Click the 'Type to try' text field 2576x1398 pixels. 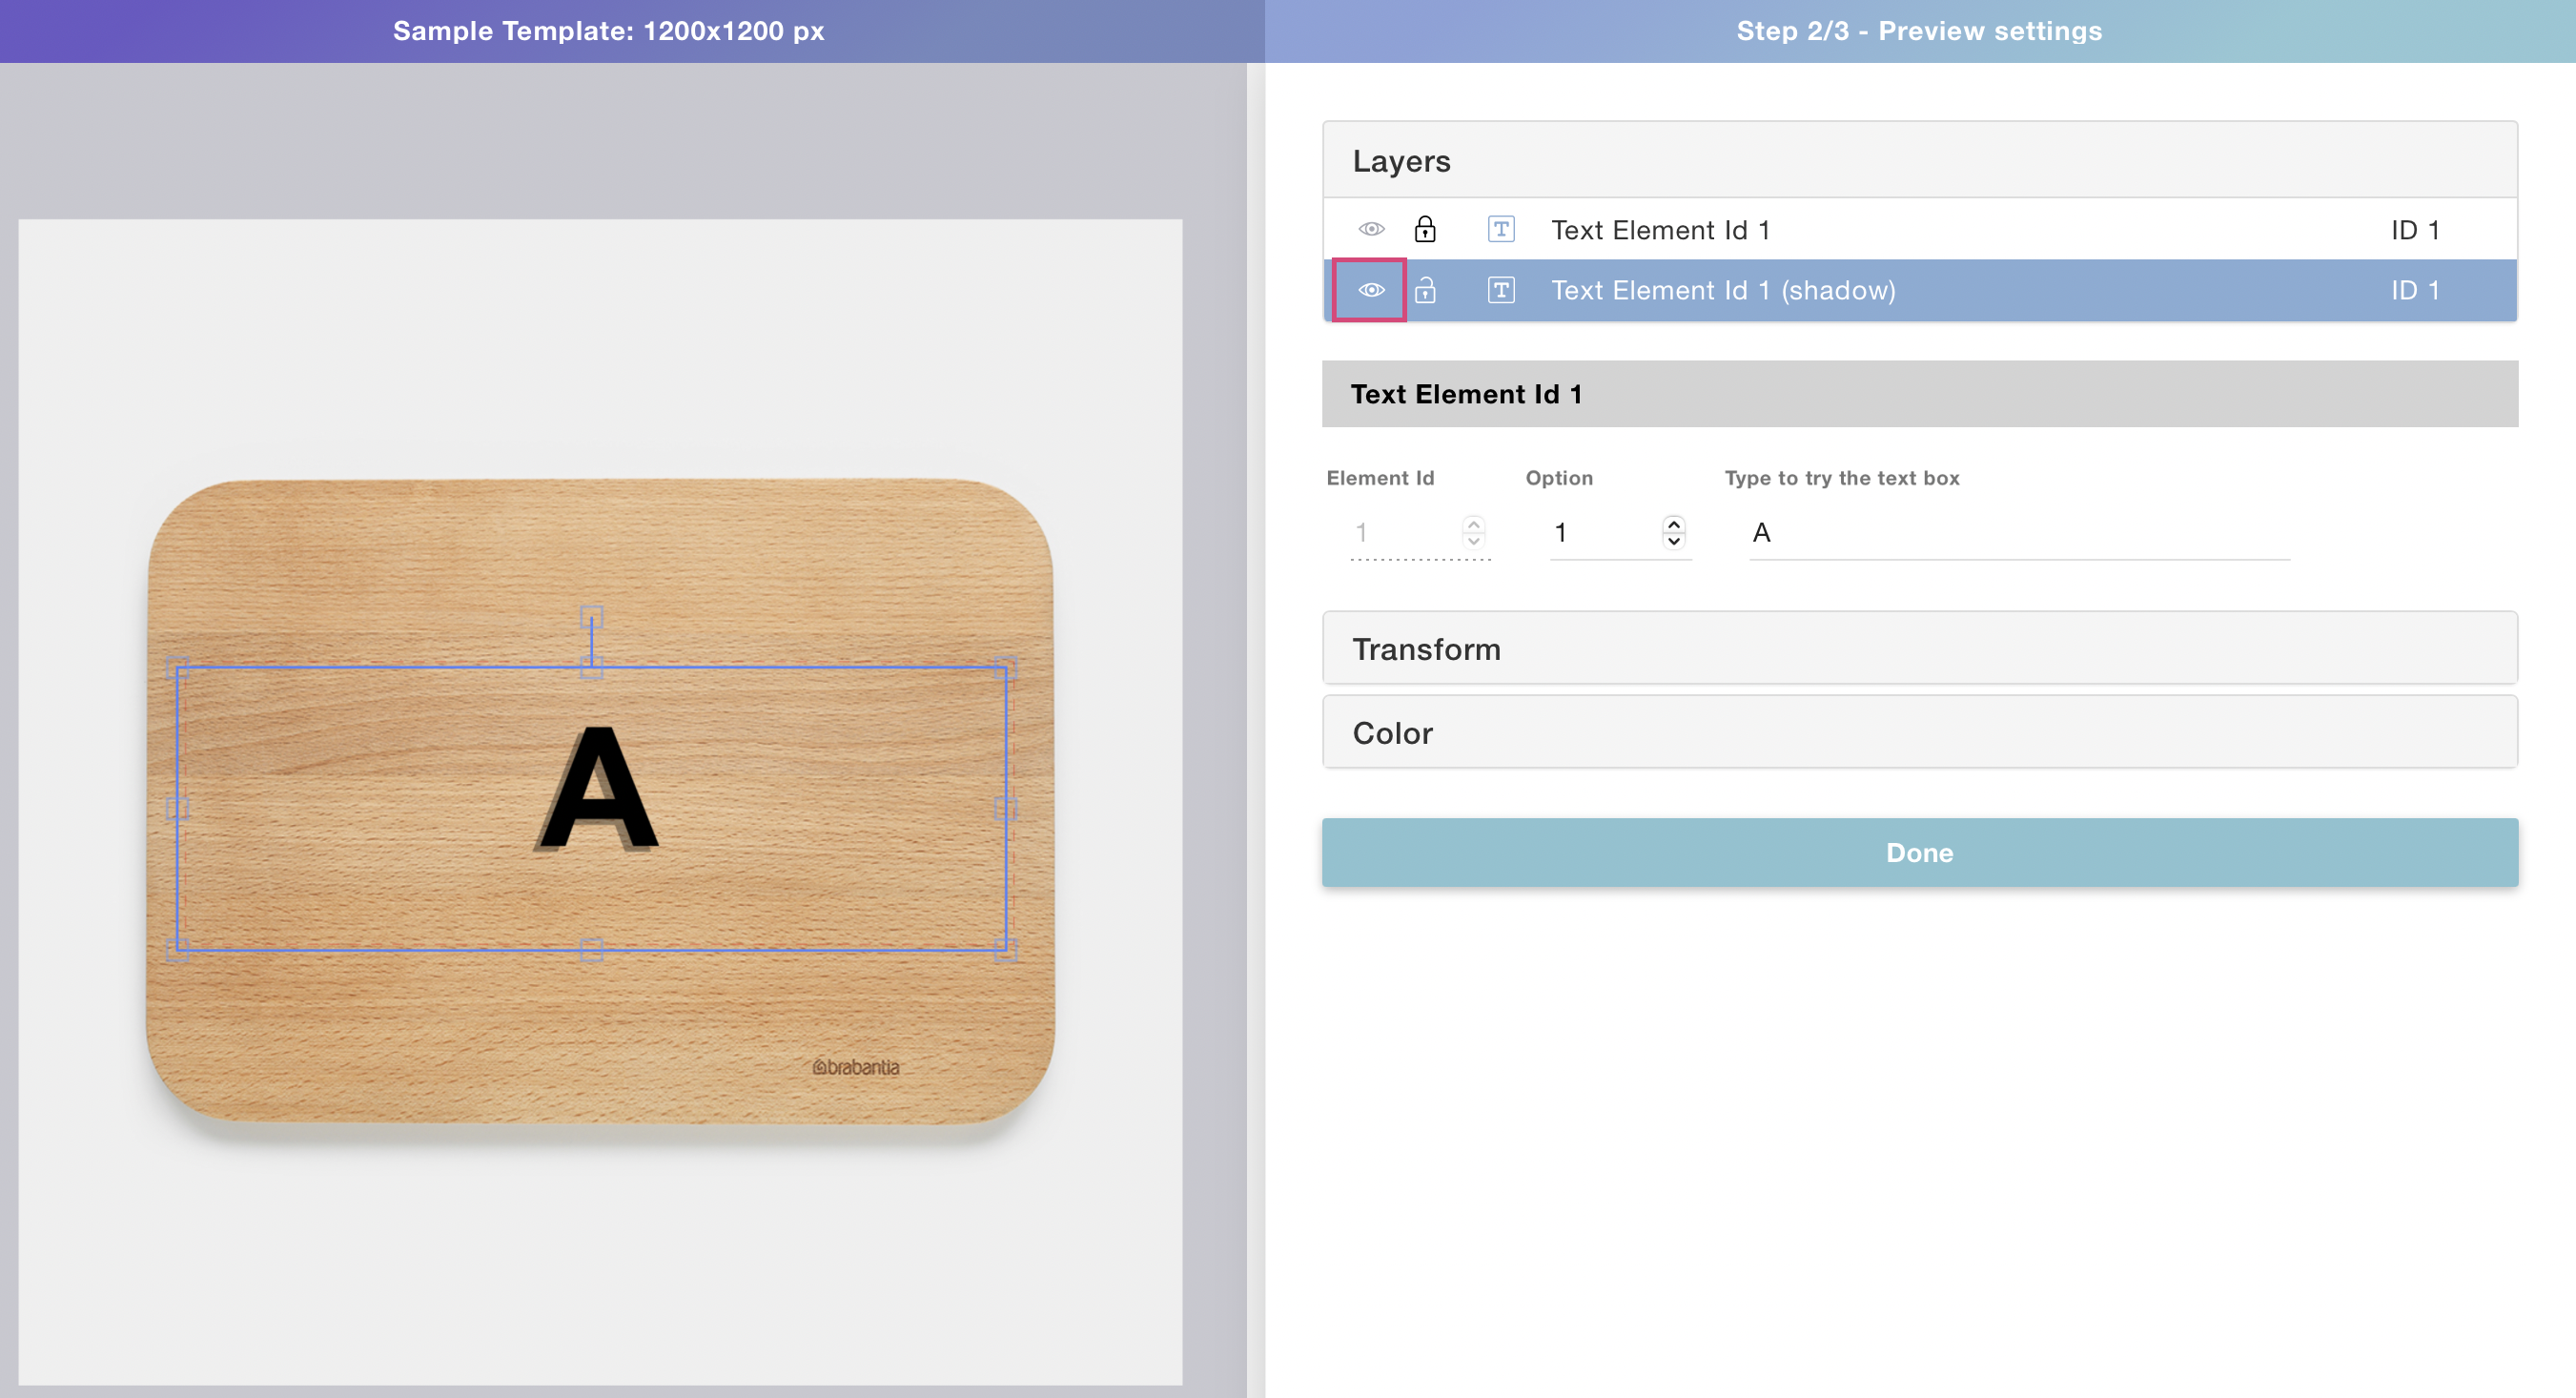tap(2018, 533)
